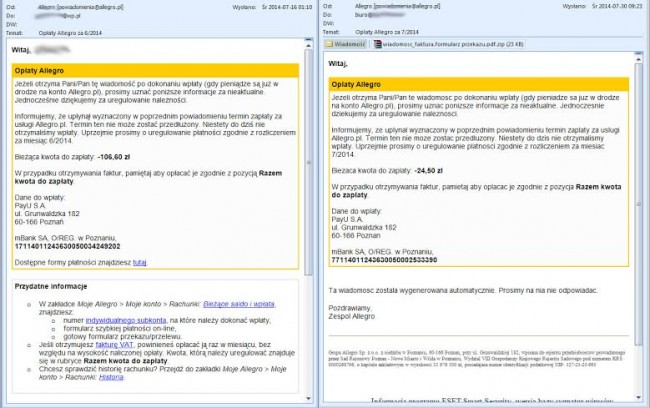The height and width of the screenshot is (408, 650).
Task: Select the sender address in the left email header
Action: tap(81, 7)
